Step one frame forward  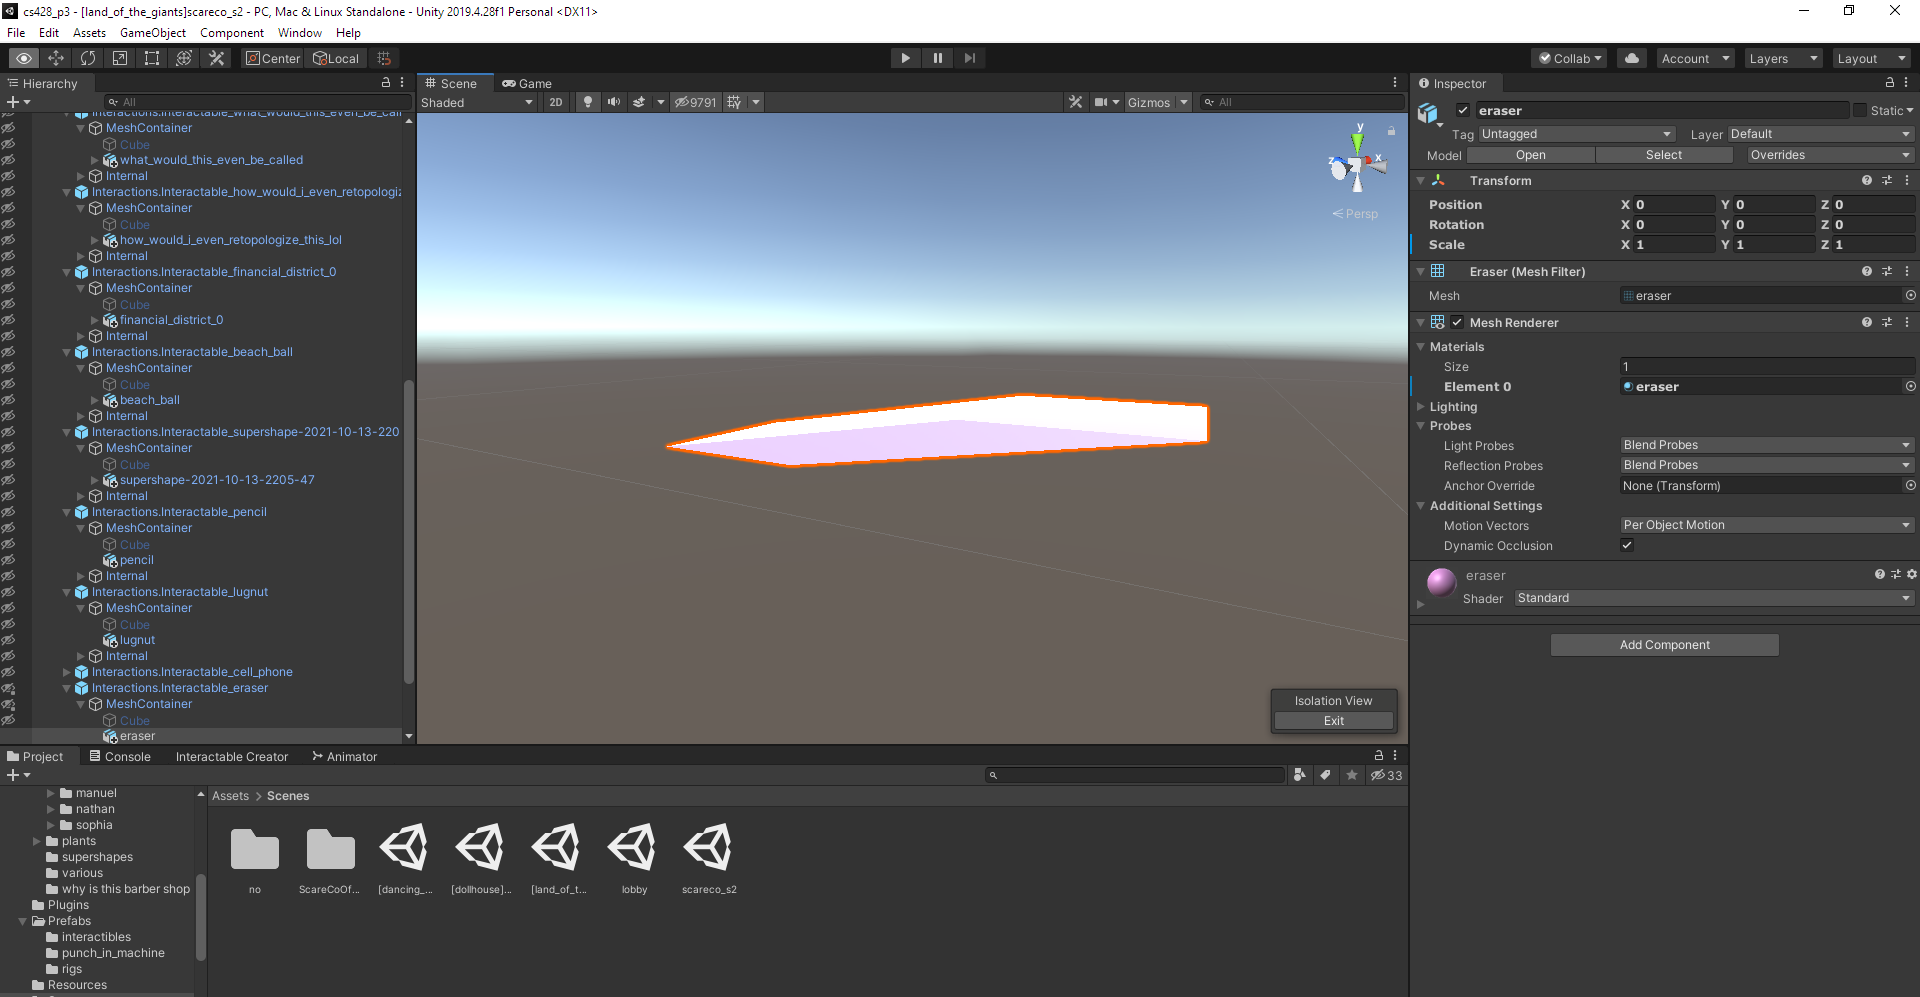(969, 58)
